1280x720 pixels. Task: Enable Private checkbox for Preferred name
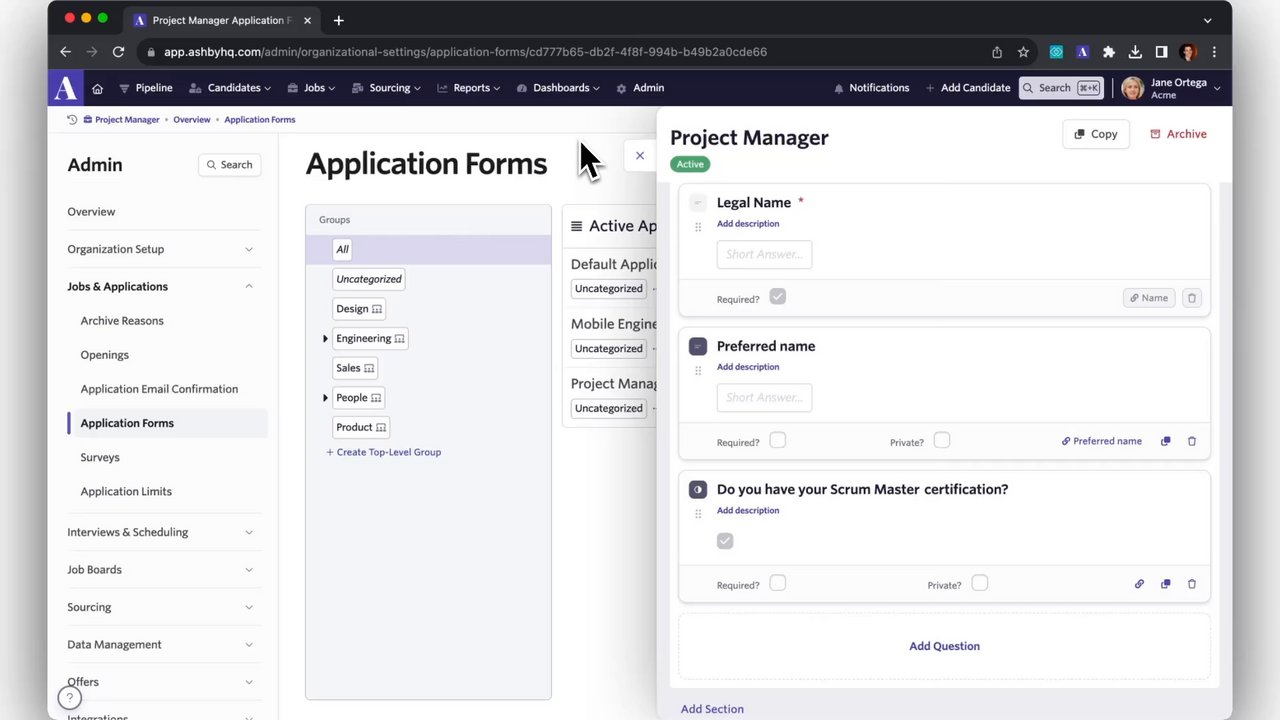click(x=942, y=441)
